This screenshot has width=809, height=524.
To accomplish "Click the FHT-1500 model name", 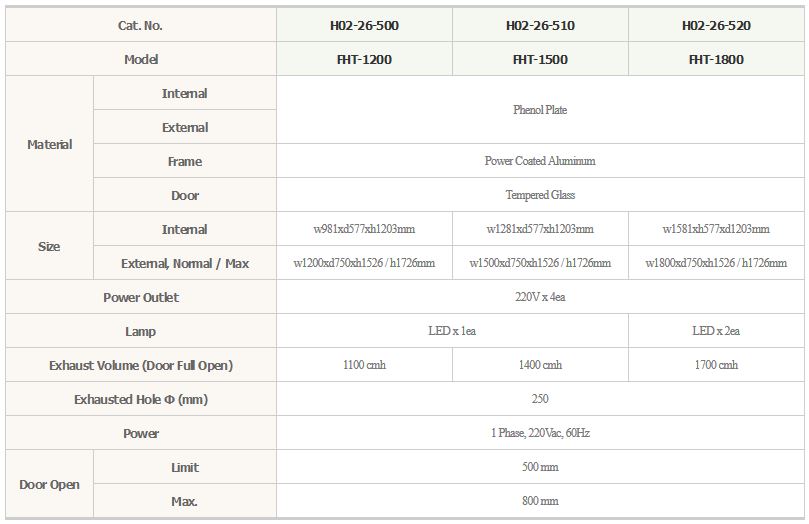I will (x=540, y=59).
